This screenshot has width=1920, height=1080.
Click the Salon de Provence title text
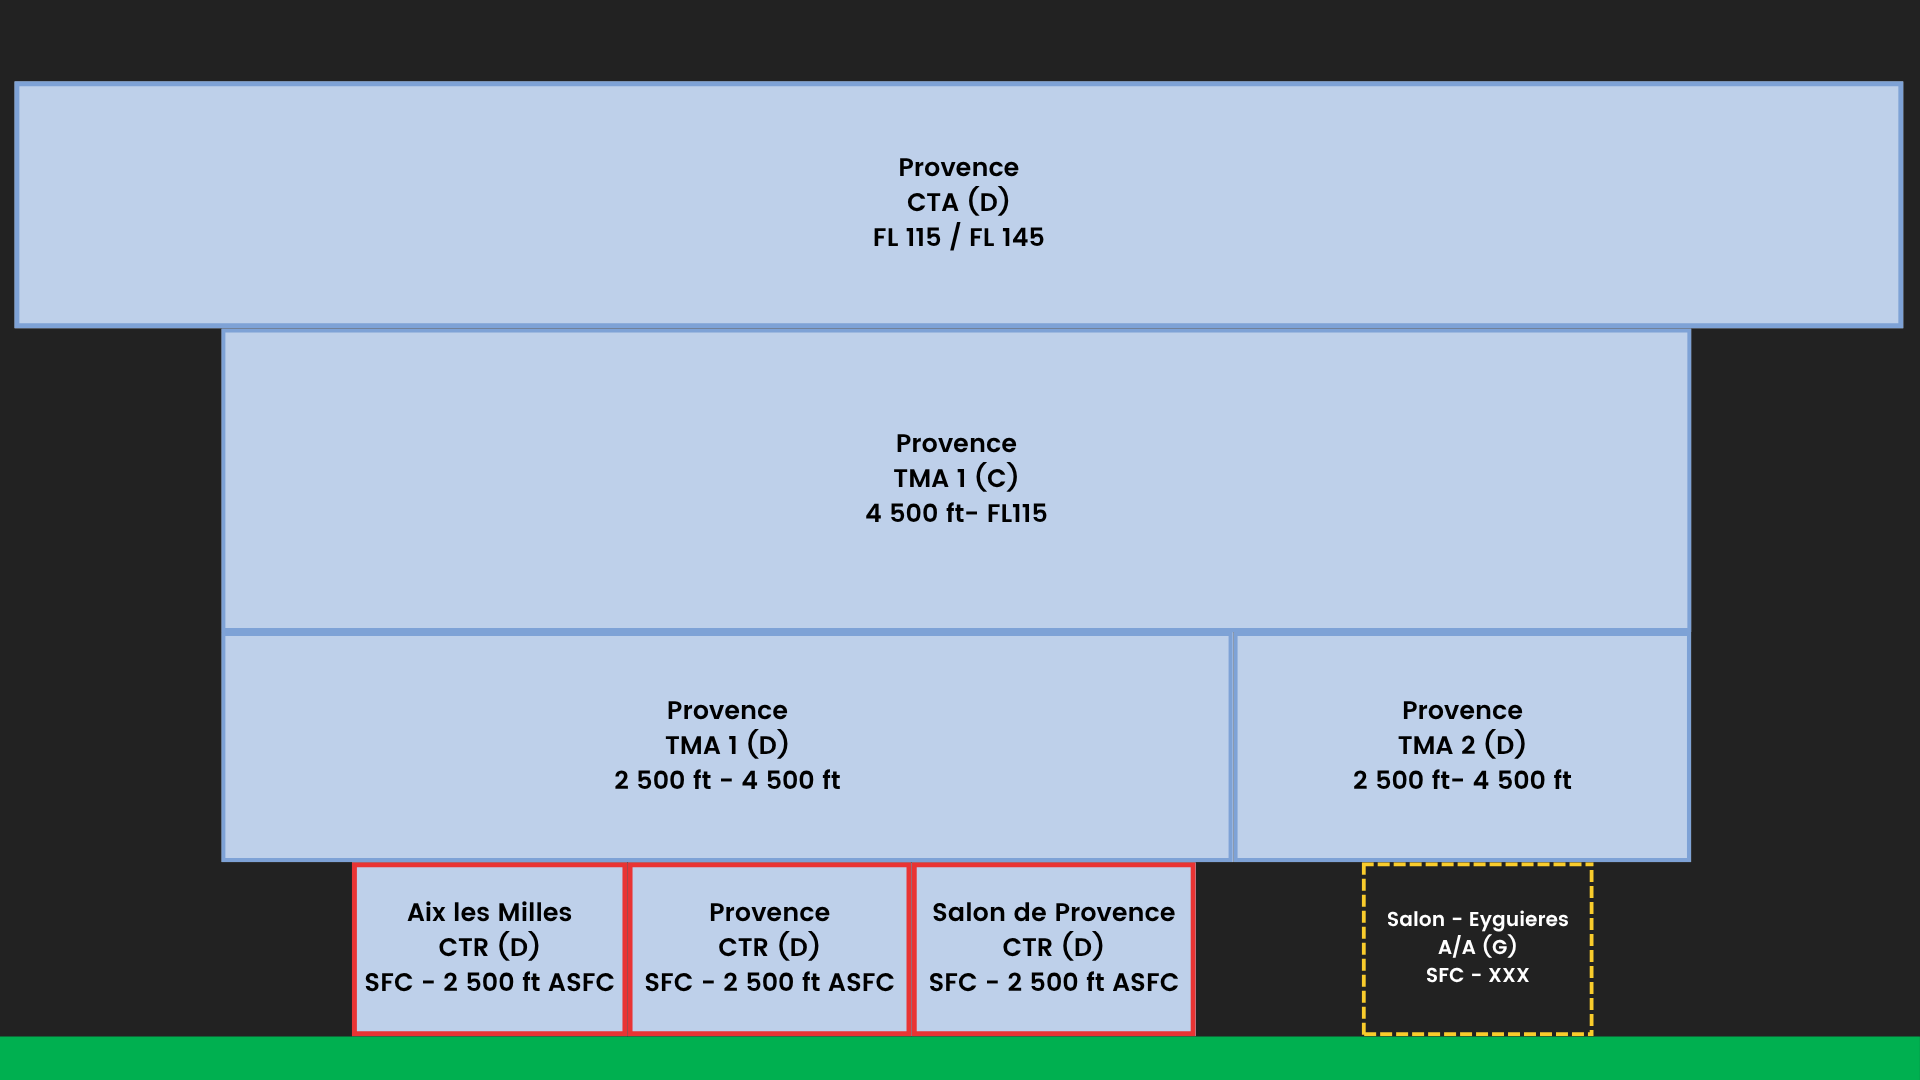tap(1053, 912)
